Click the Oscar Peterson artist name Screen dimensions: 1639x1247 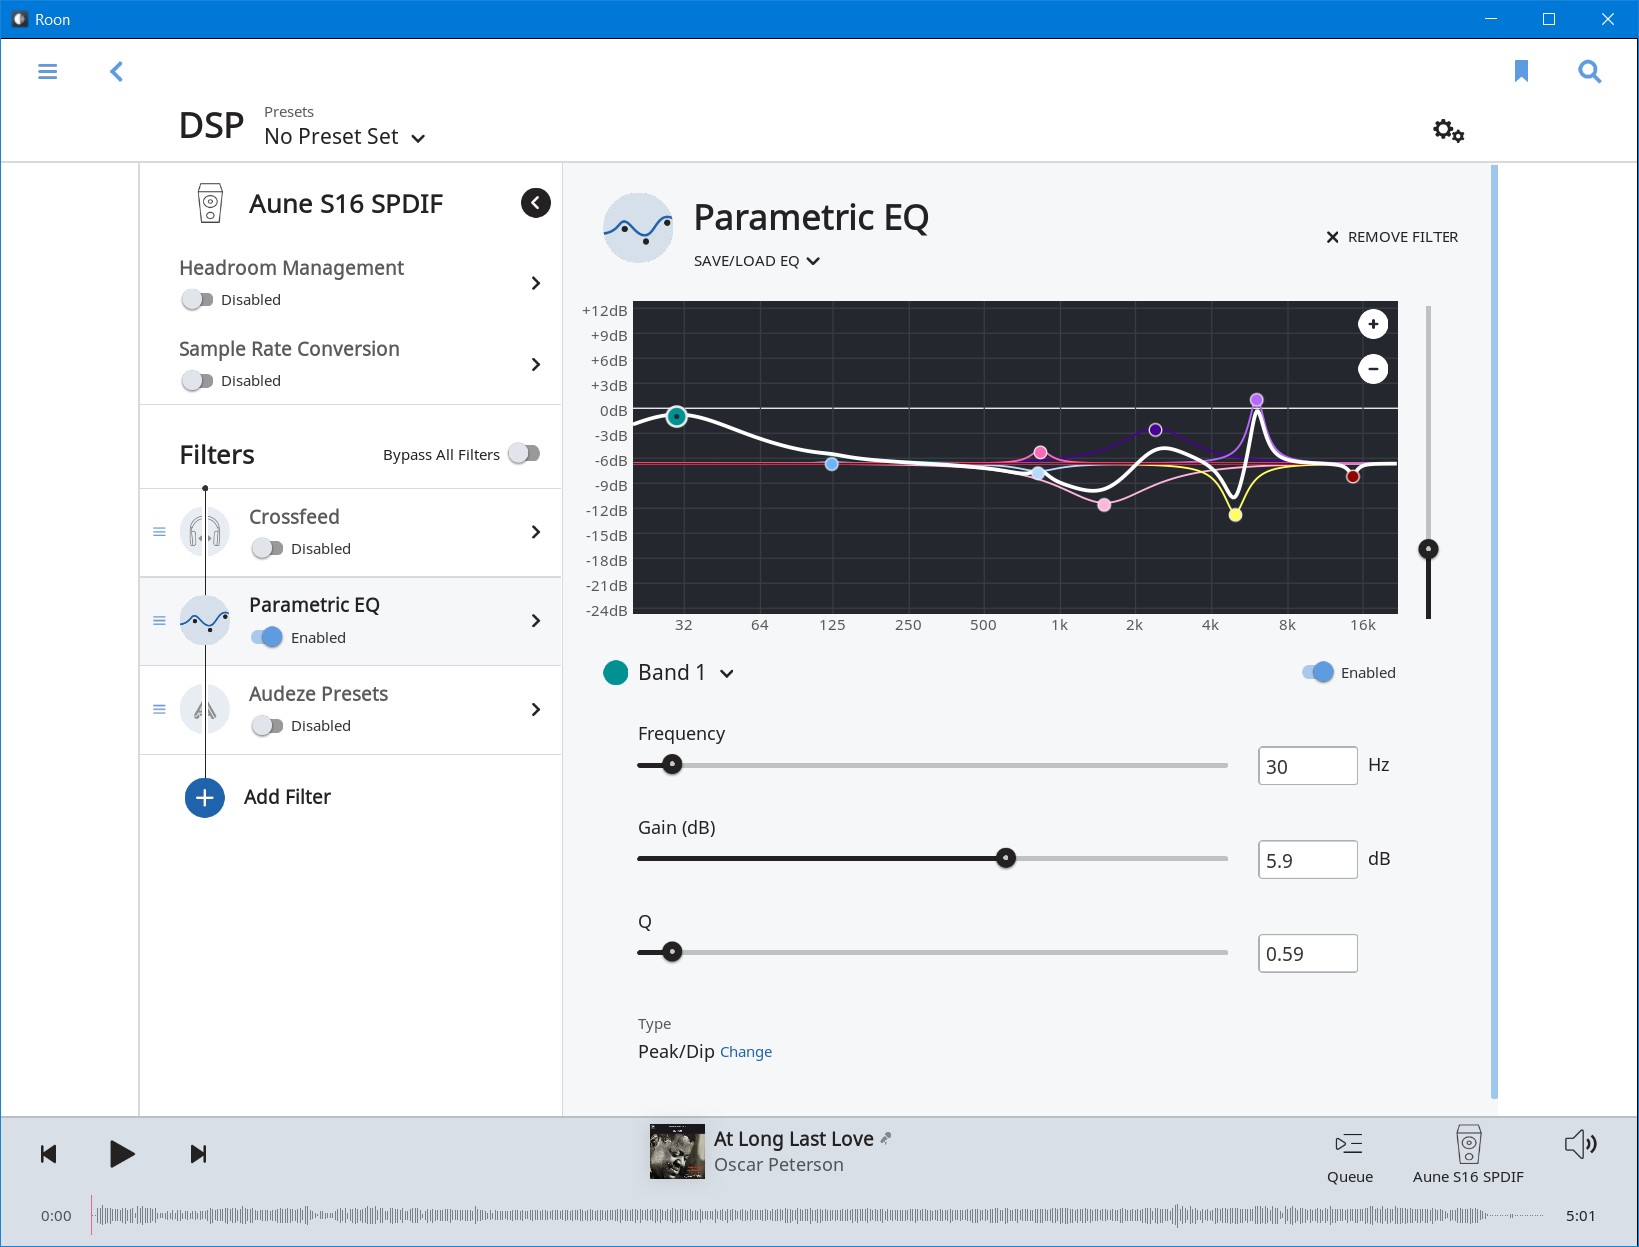[x=779, y=1165]
